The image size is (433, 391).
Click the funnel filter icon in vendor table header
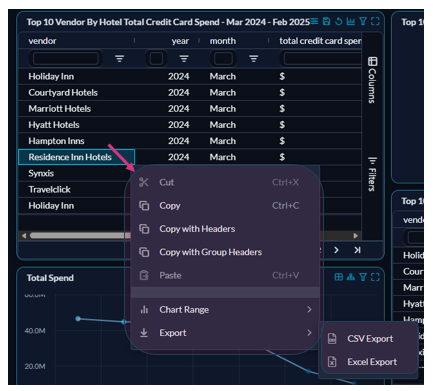point(363,22)
